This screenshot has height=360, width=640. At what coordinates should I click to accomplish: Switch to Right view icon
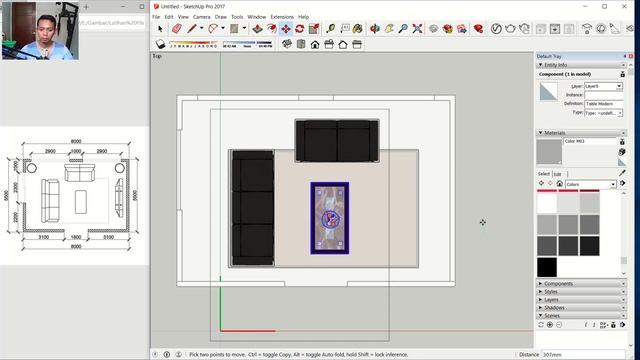click(329, 44)
